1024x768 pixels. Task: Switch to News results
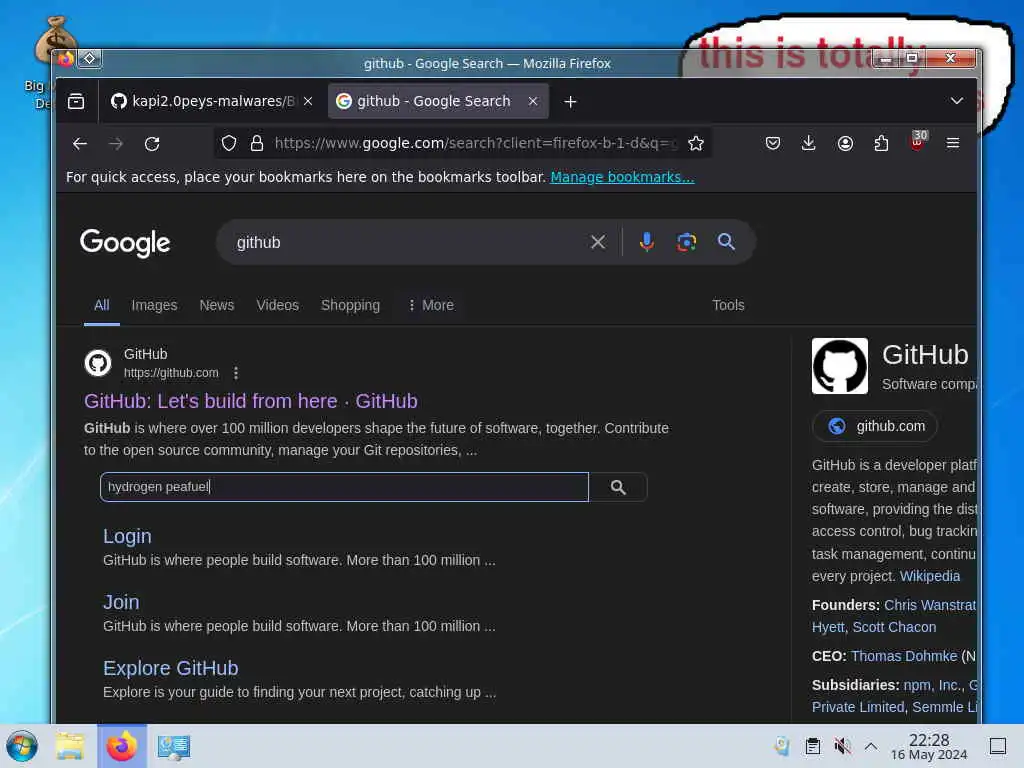[216, 305]
